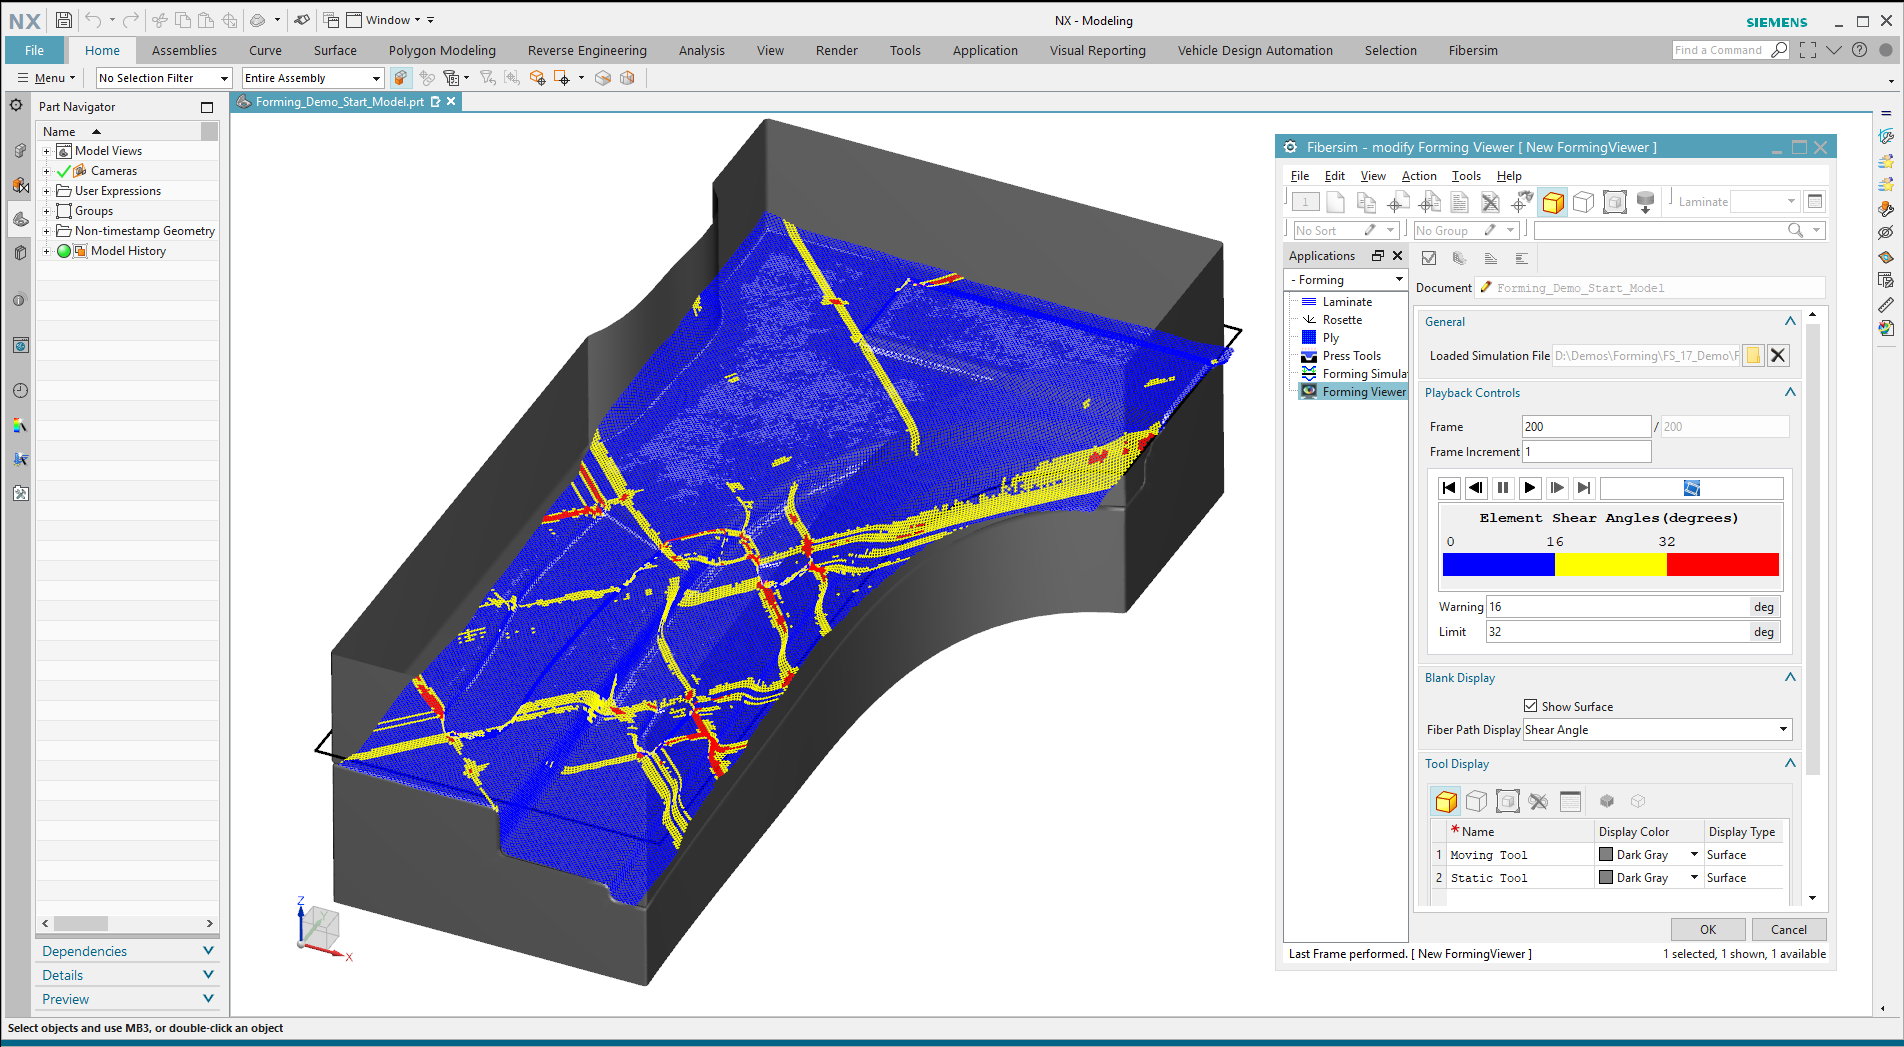
Task: Collapse the Playback Controls section
Action: point(1789,392)
